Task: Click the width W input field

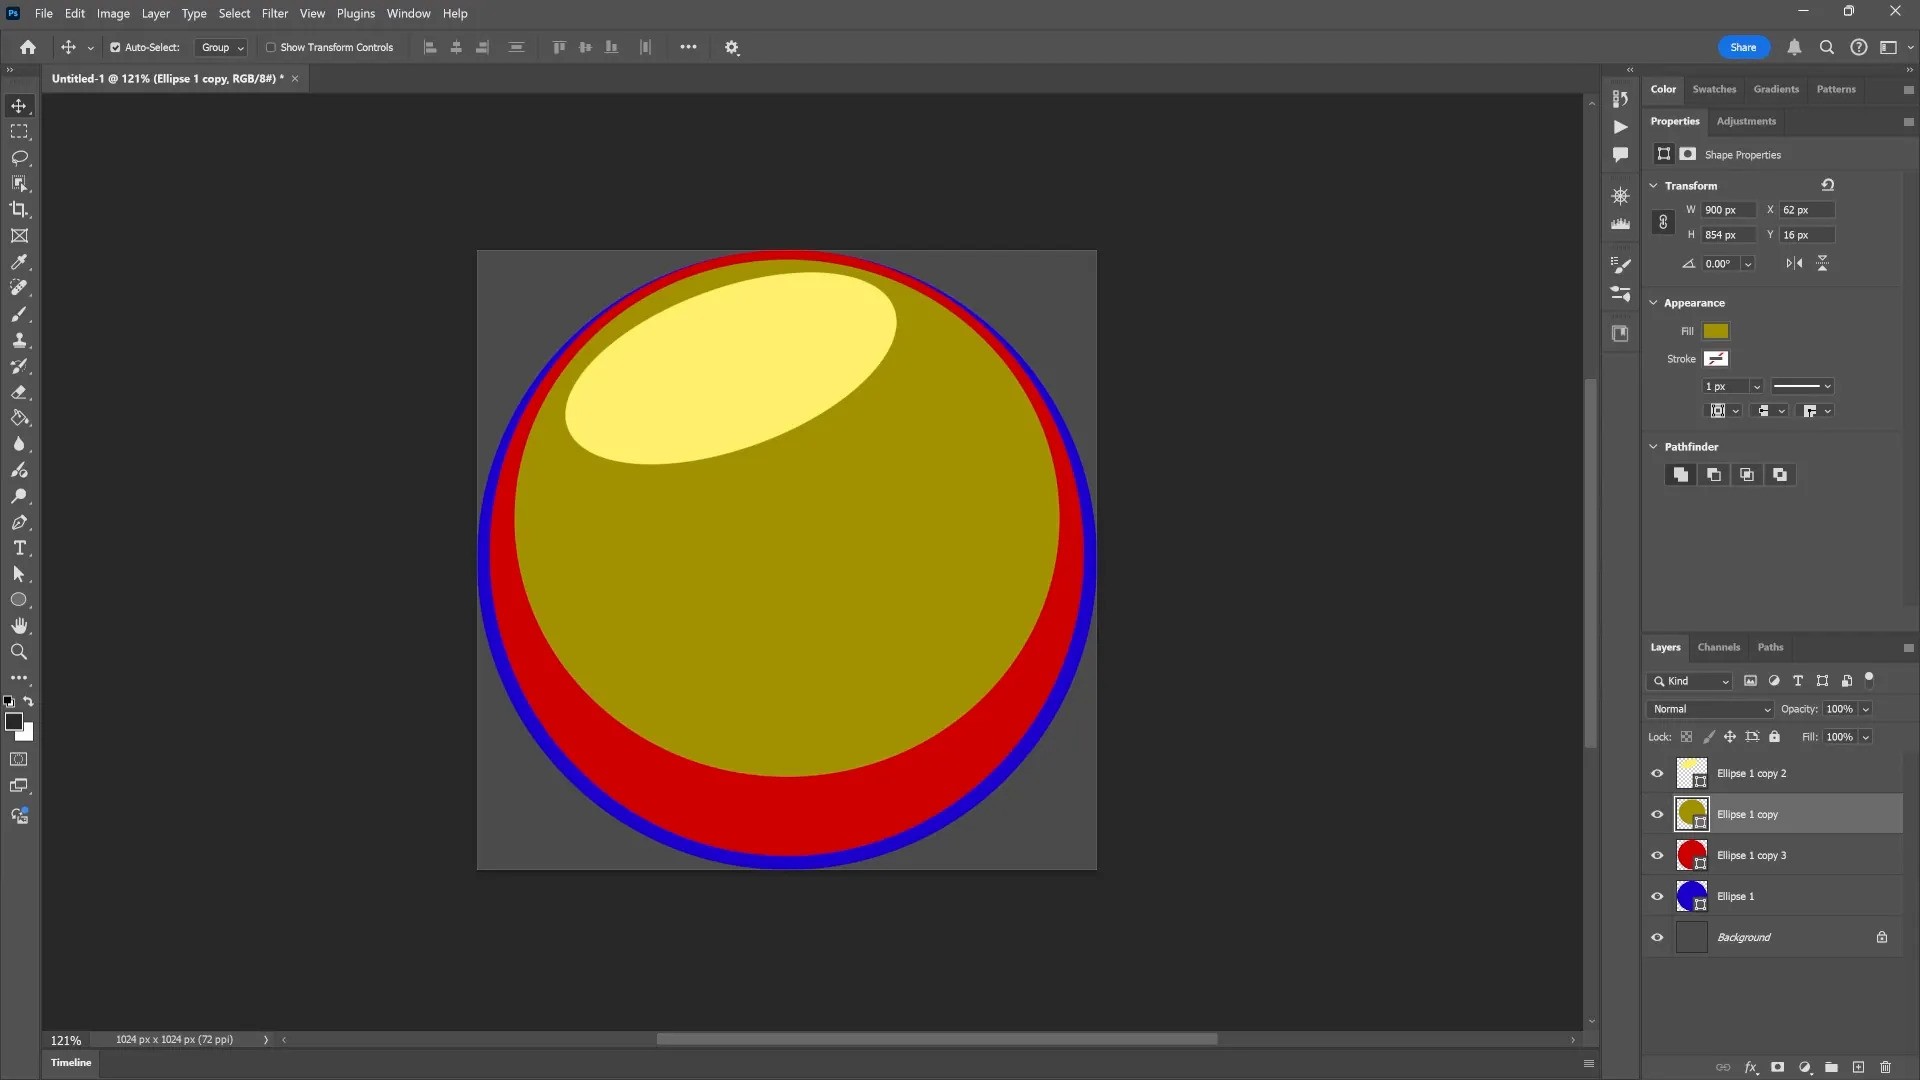Action: click(x=1728, y=210)
